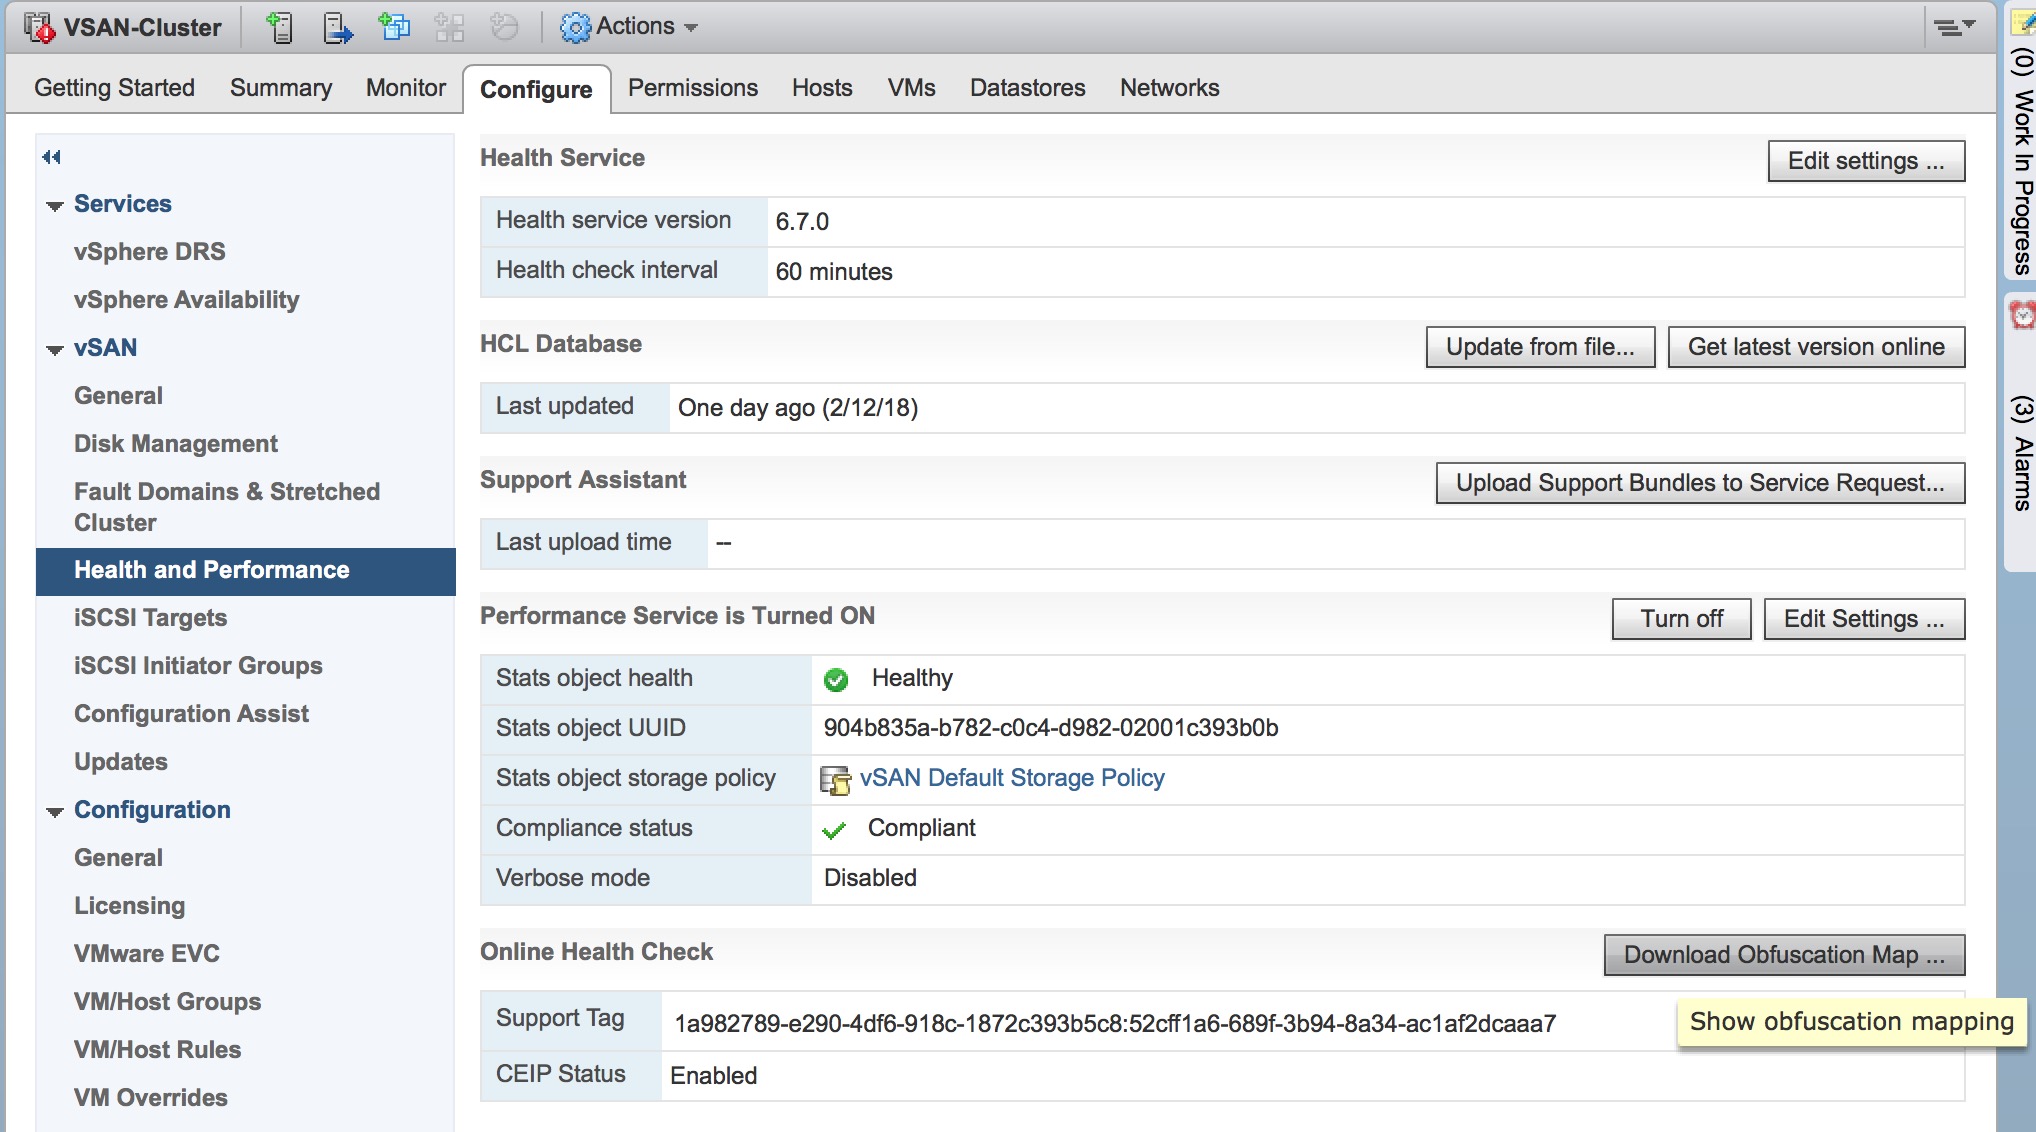Select the Configure tab
Screen dimensions: 2036x1132
click(x=536, y=90)
